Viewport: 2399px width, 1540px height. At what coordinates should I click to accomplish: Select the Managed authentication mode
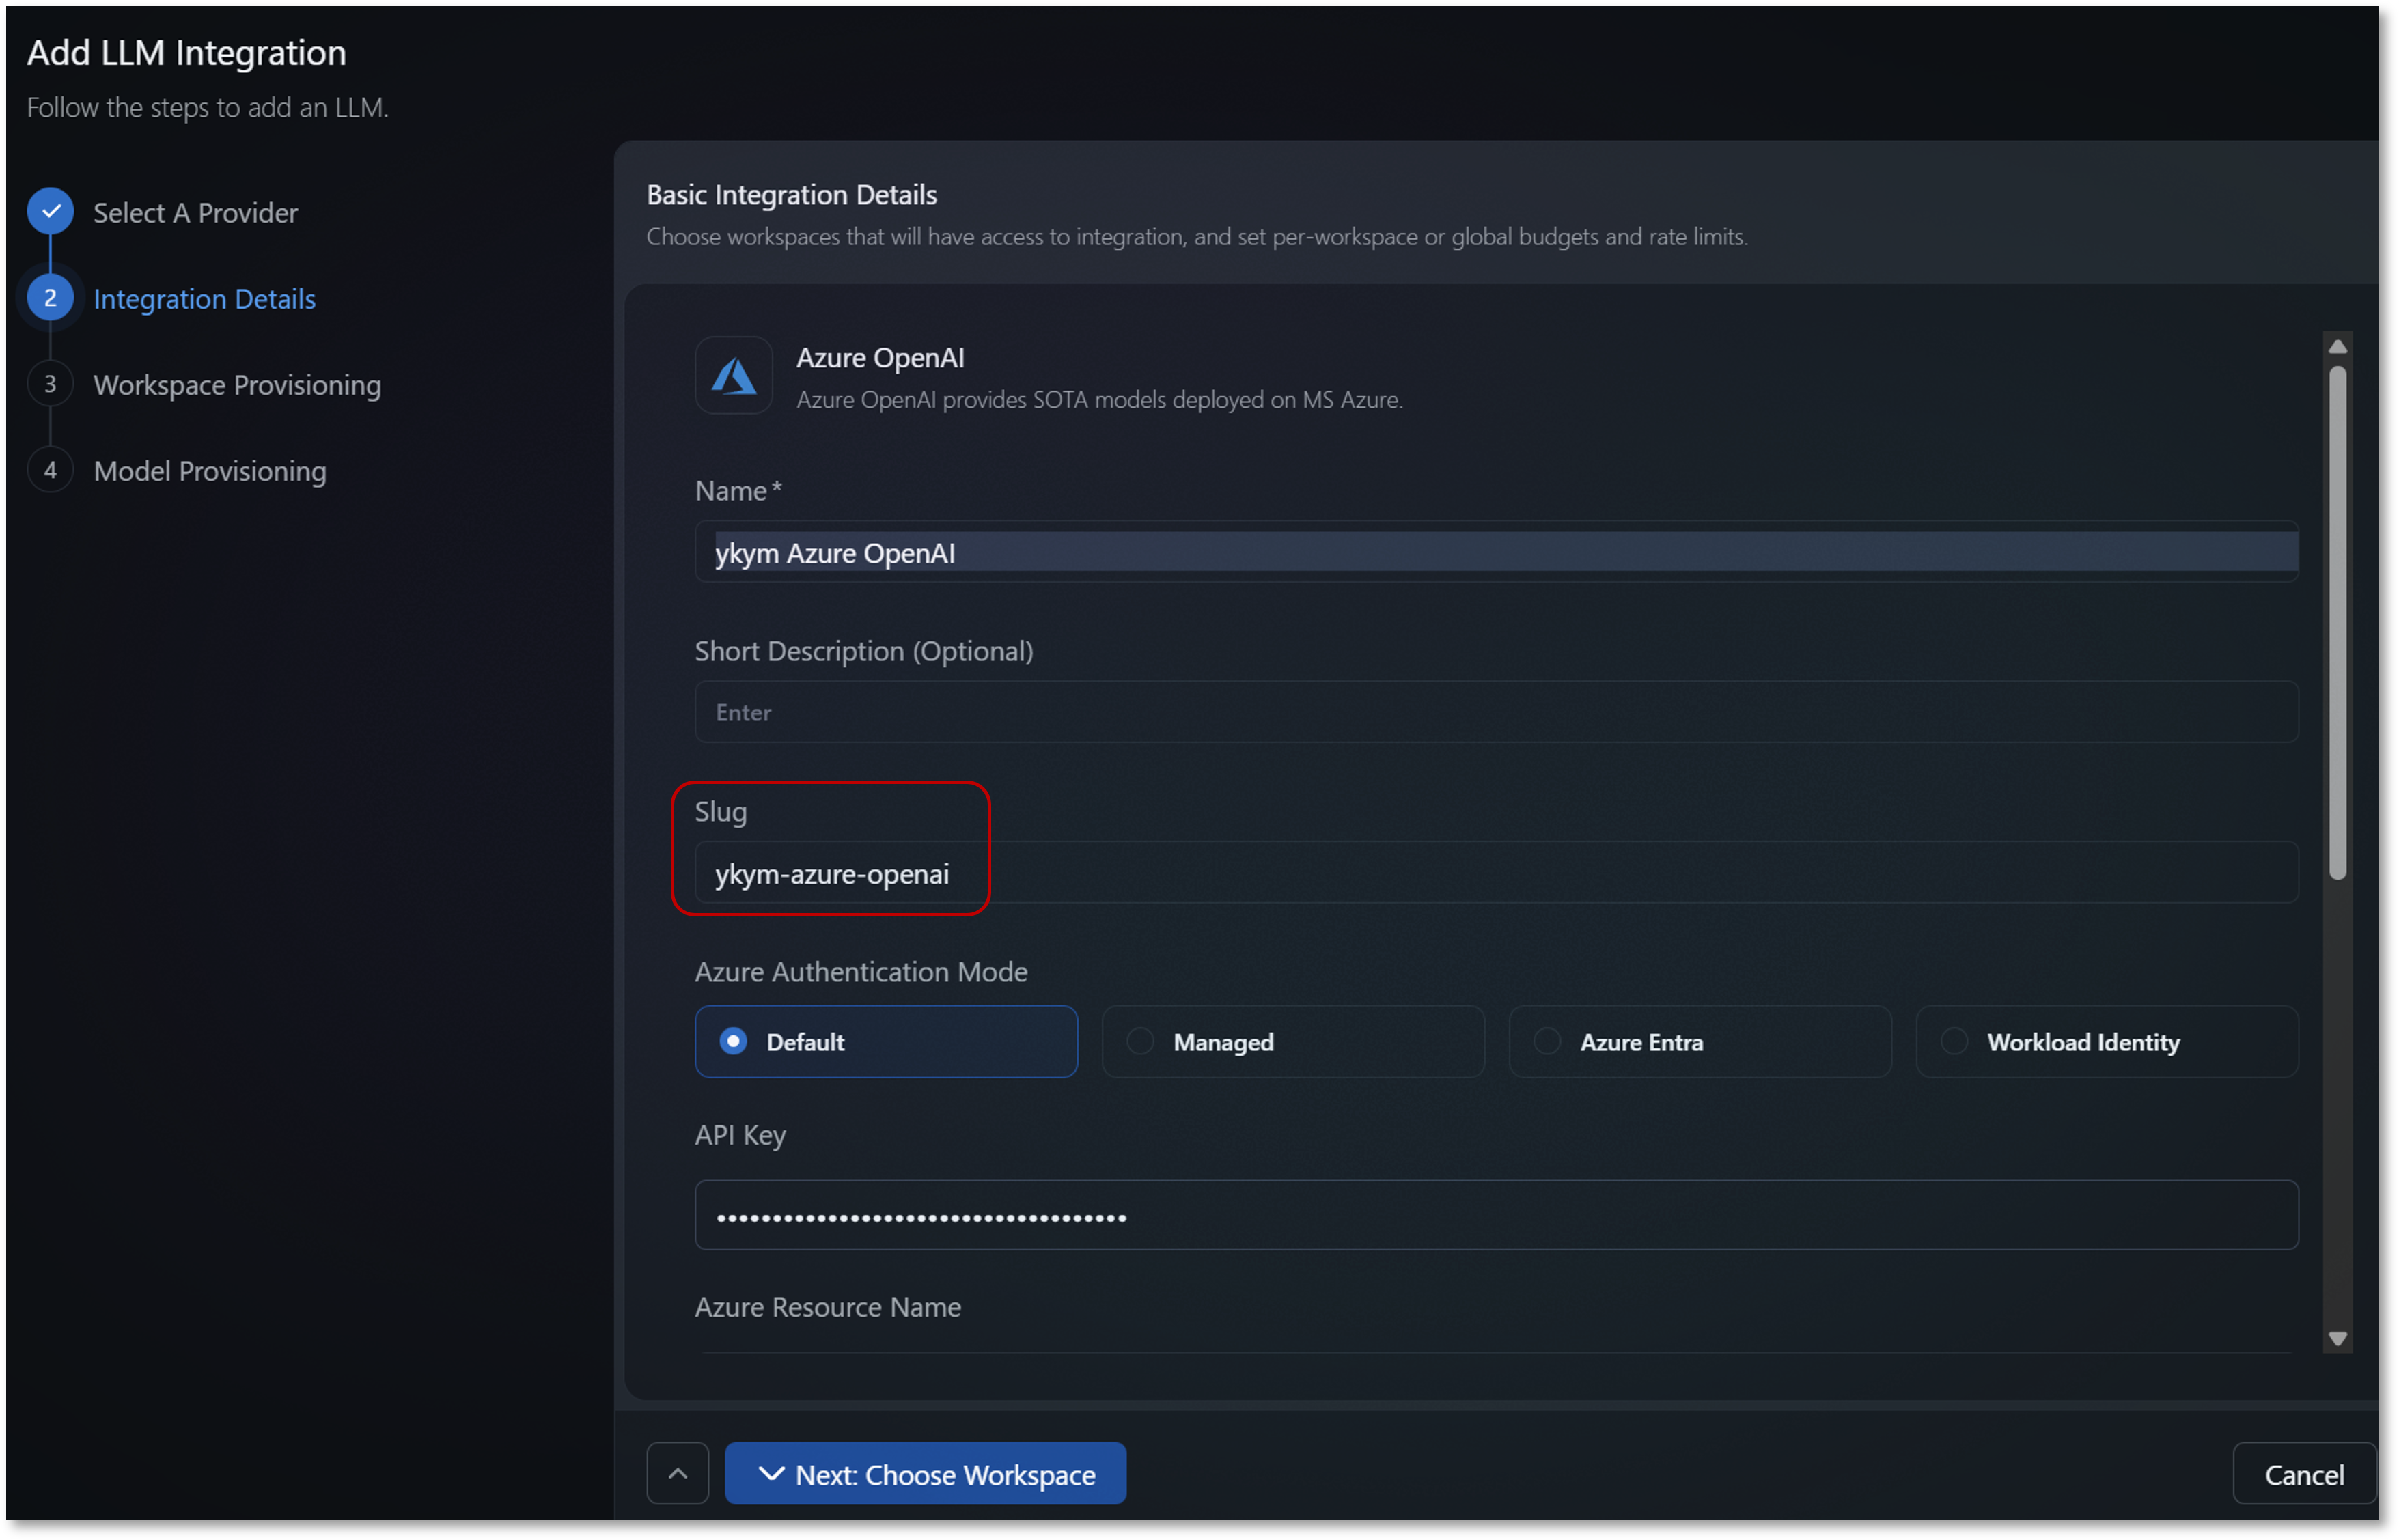coord(1293,1042)
